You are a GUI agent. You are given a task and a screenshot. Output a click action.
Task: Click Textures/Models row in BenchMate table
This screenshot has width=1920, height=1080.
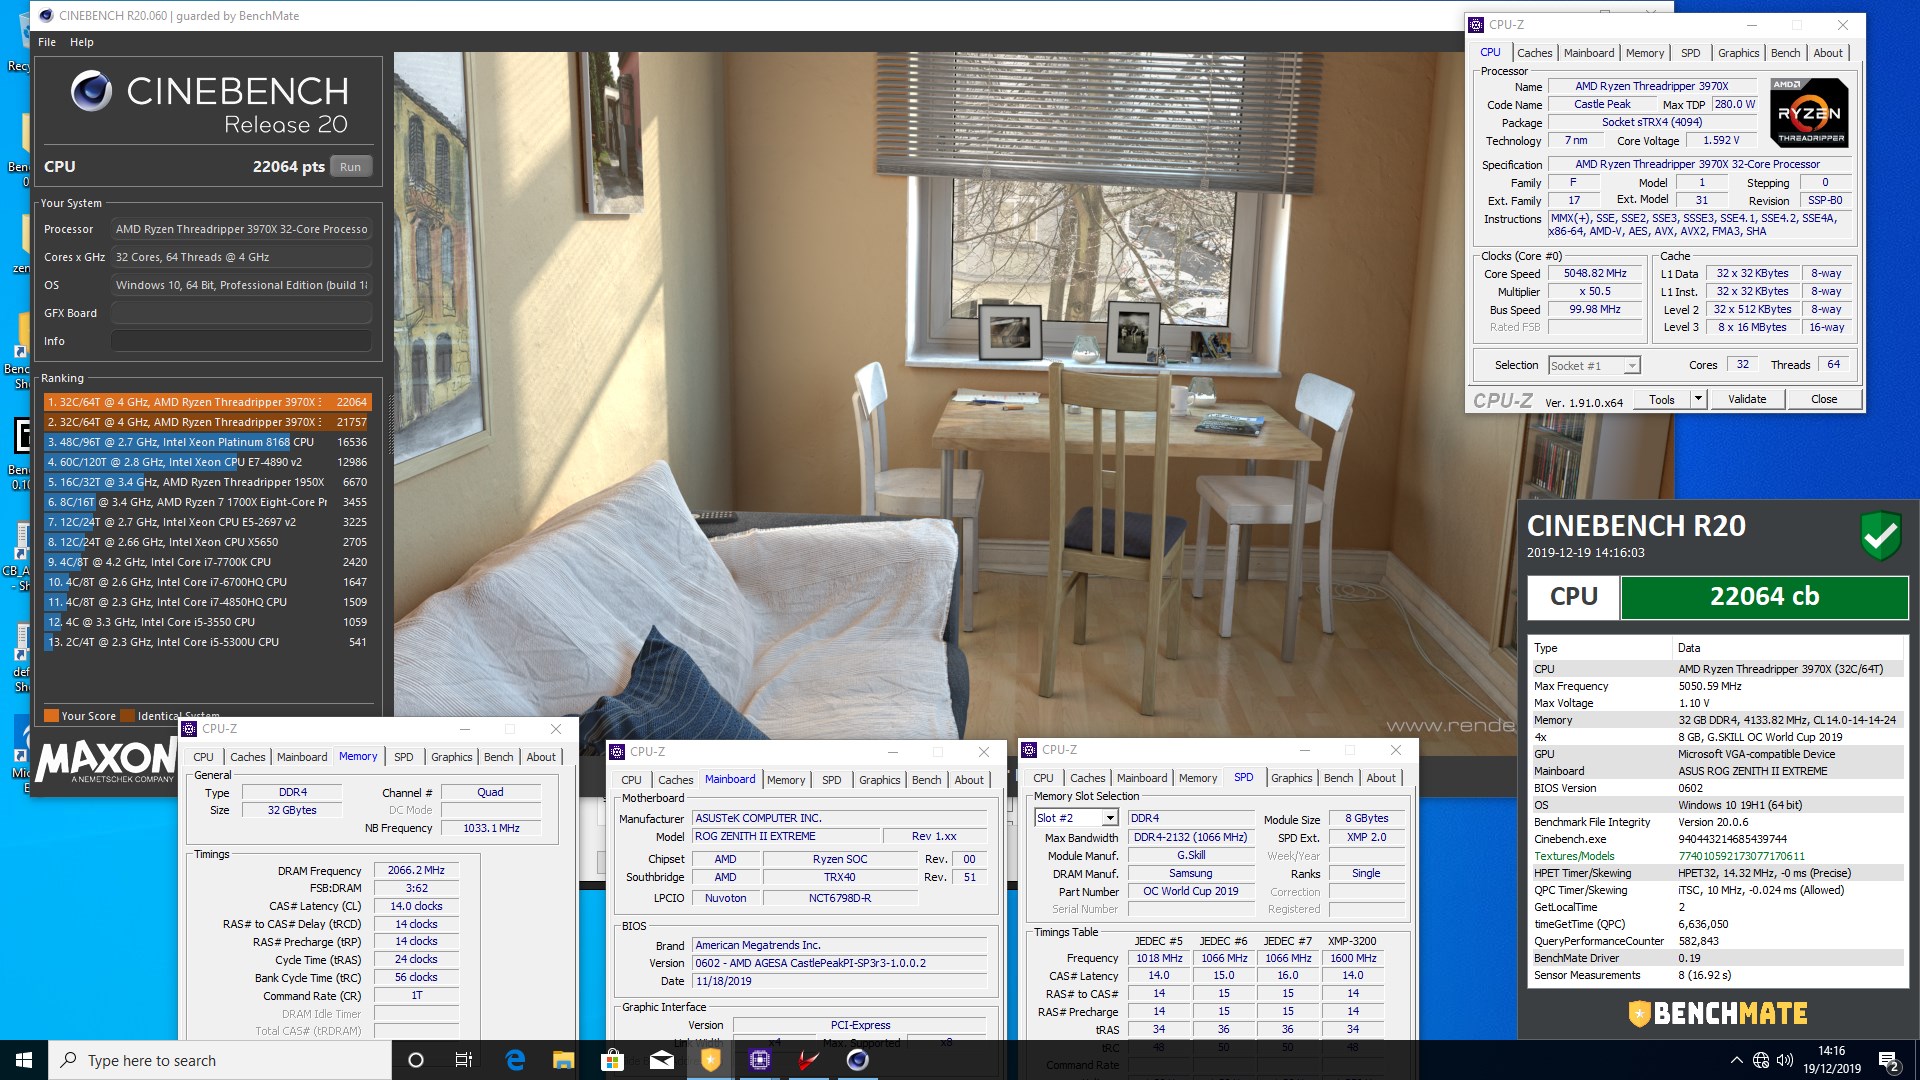tap(1716, 856)
